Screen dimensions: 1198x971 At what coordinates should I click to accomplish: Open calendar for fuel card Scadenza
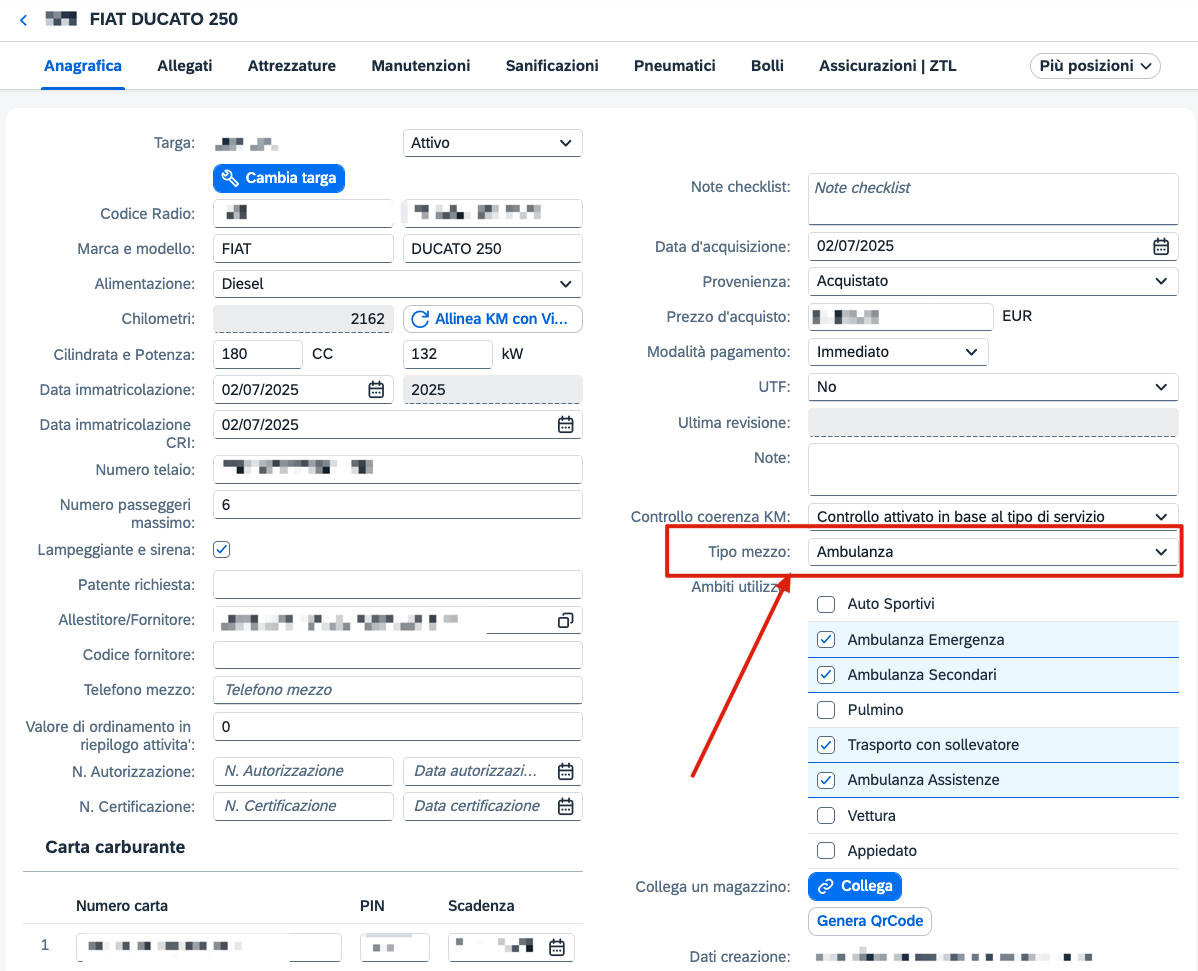pos(557,947)
